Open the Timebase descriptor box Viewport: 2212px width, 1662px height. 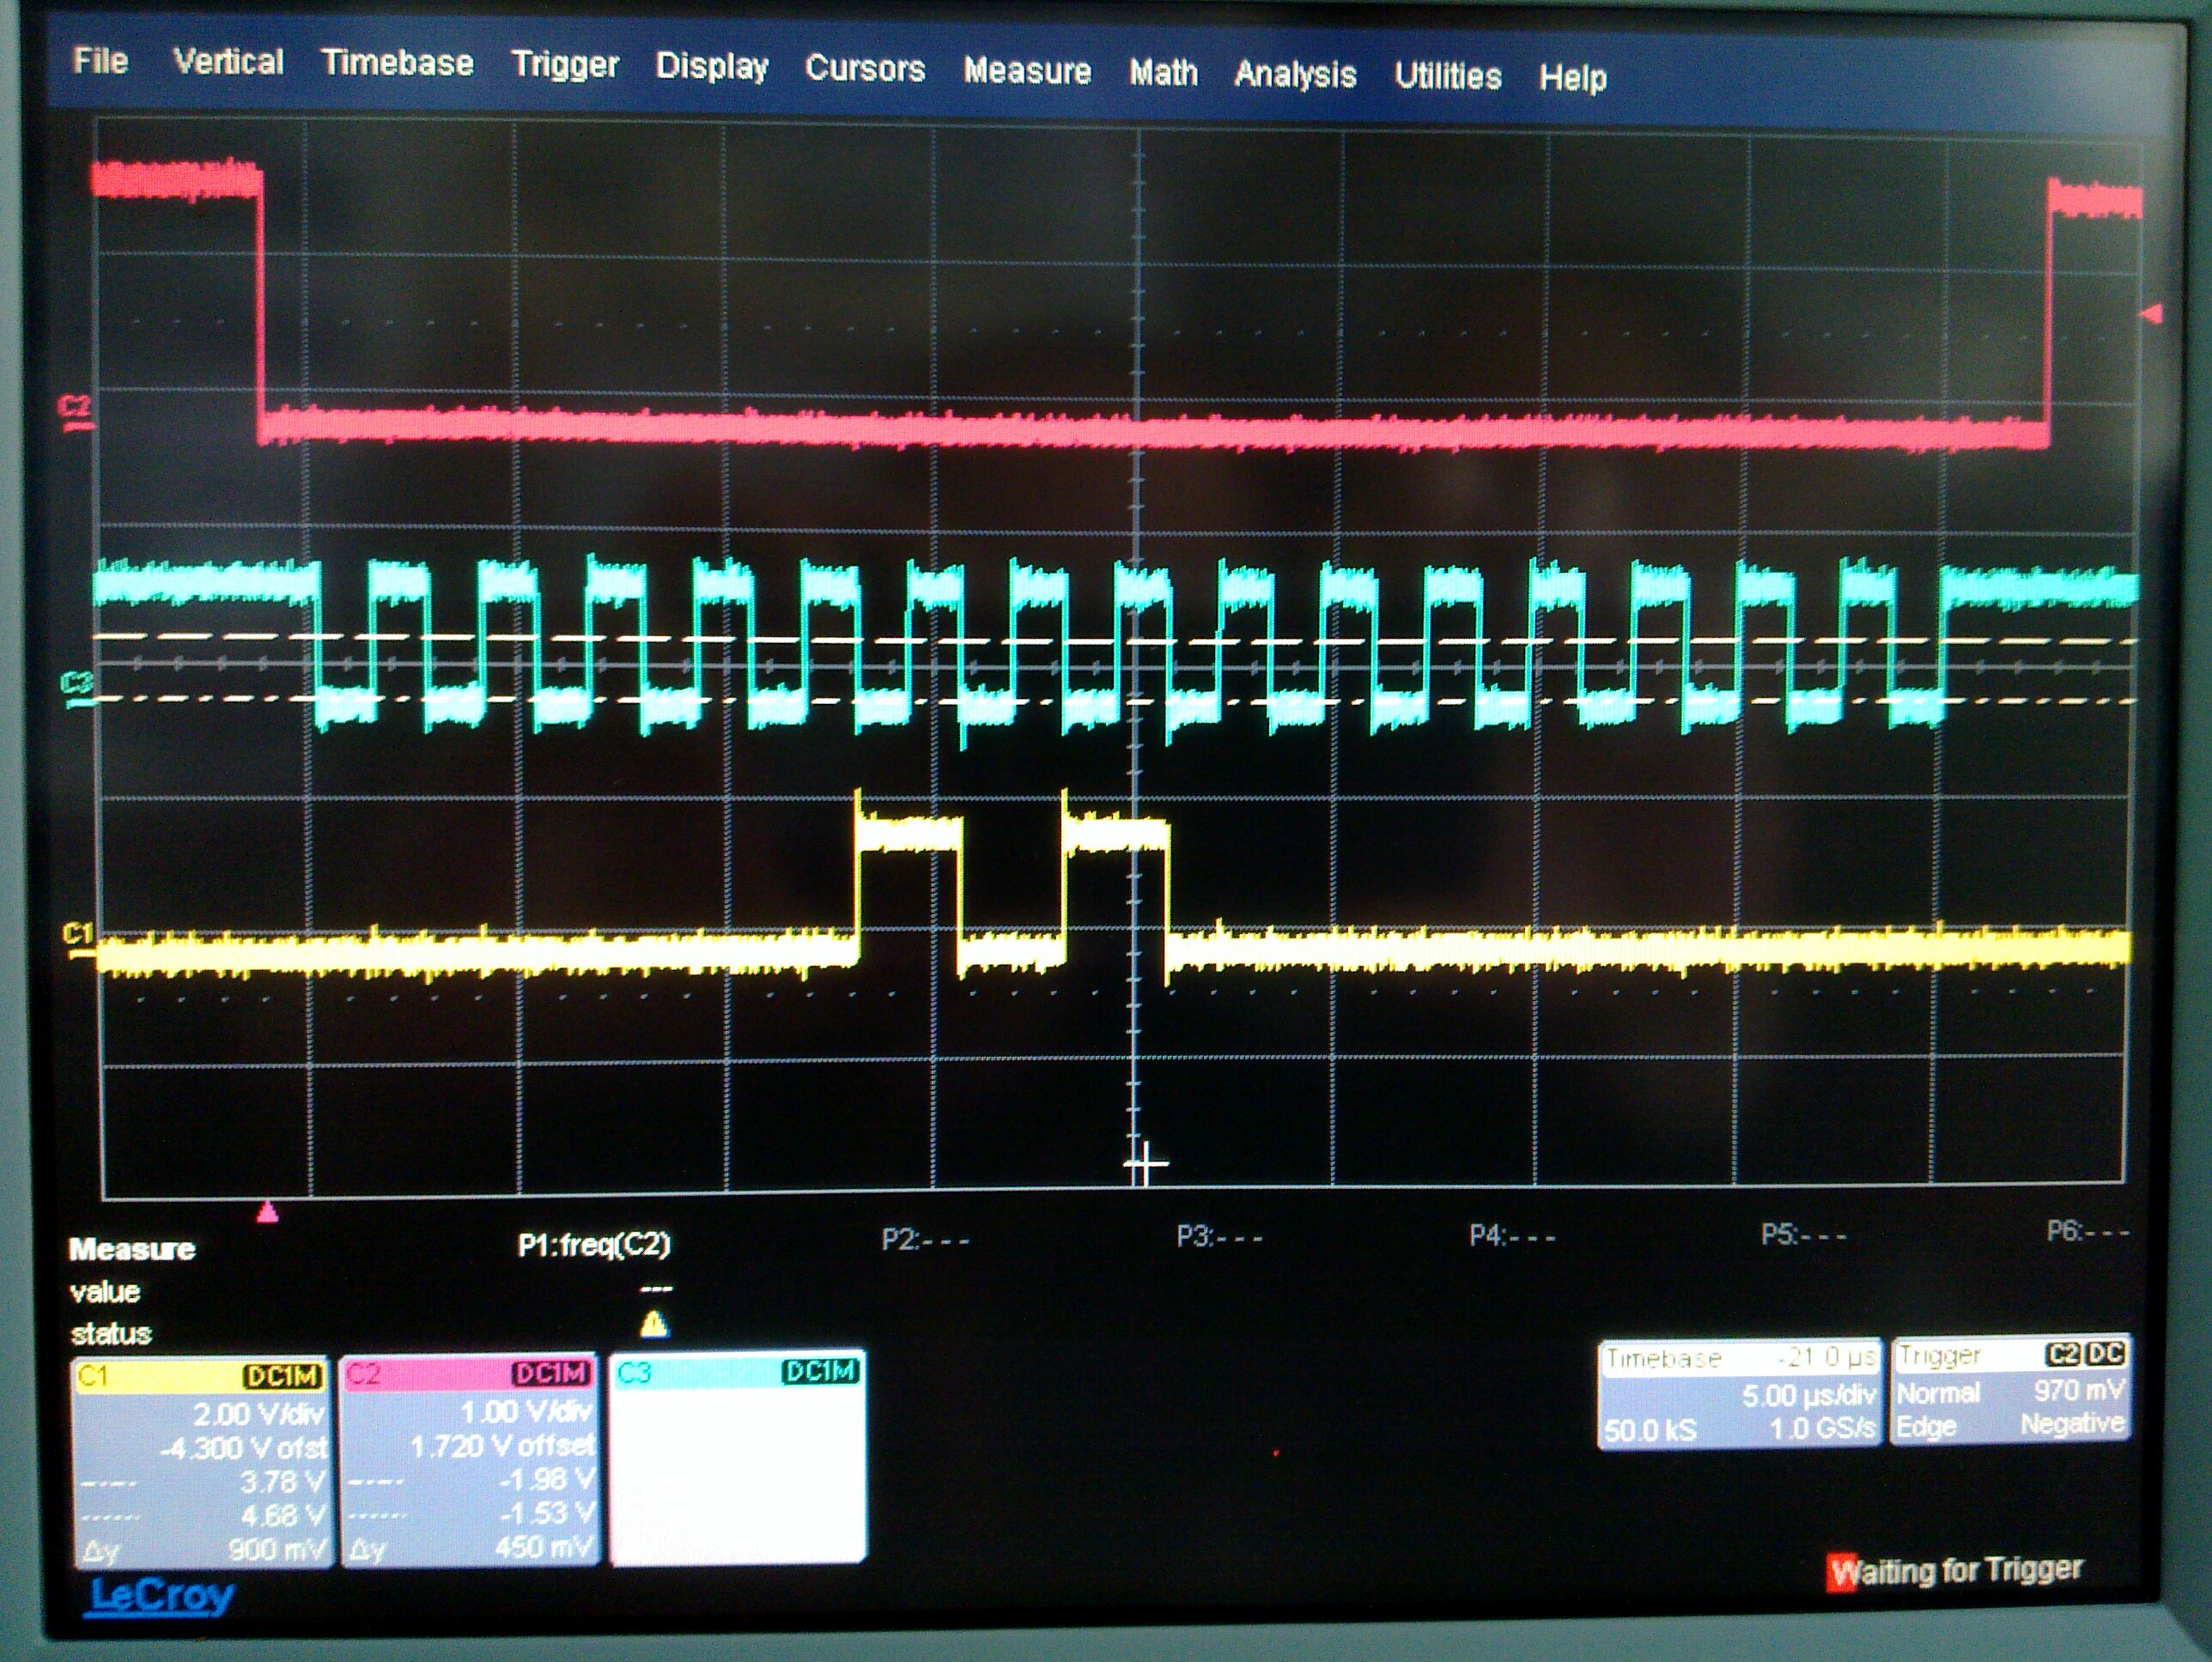pyautogui.click(x=1740, y=1393)
